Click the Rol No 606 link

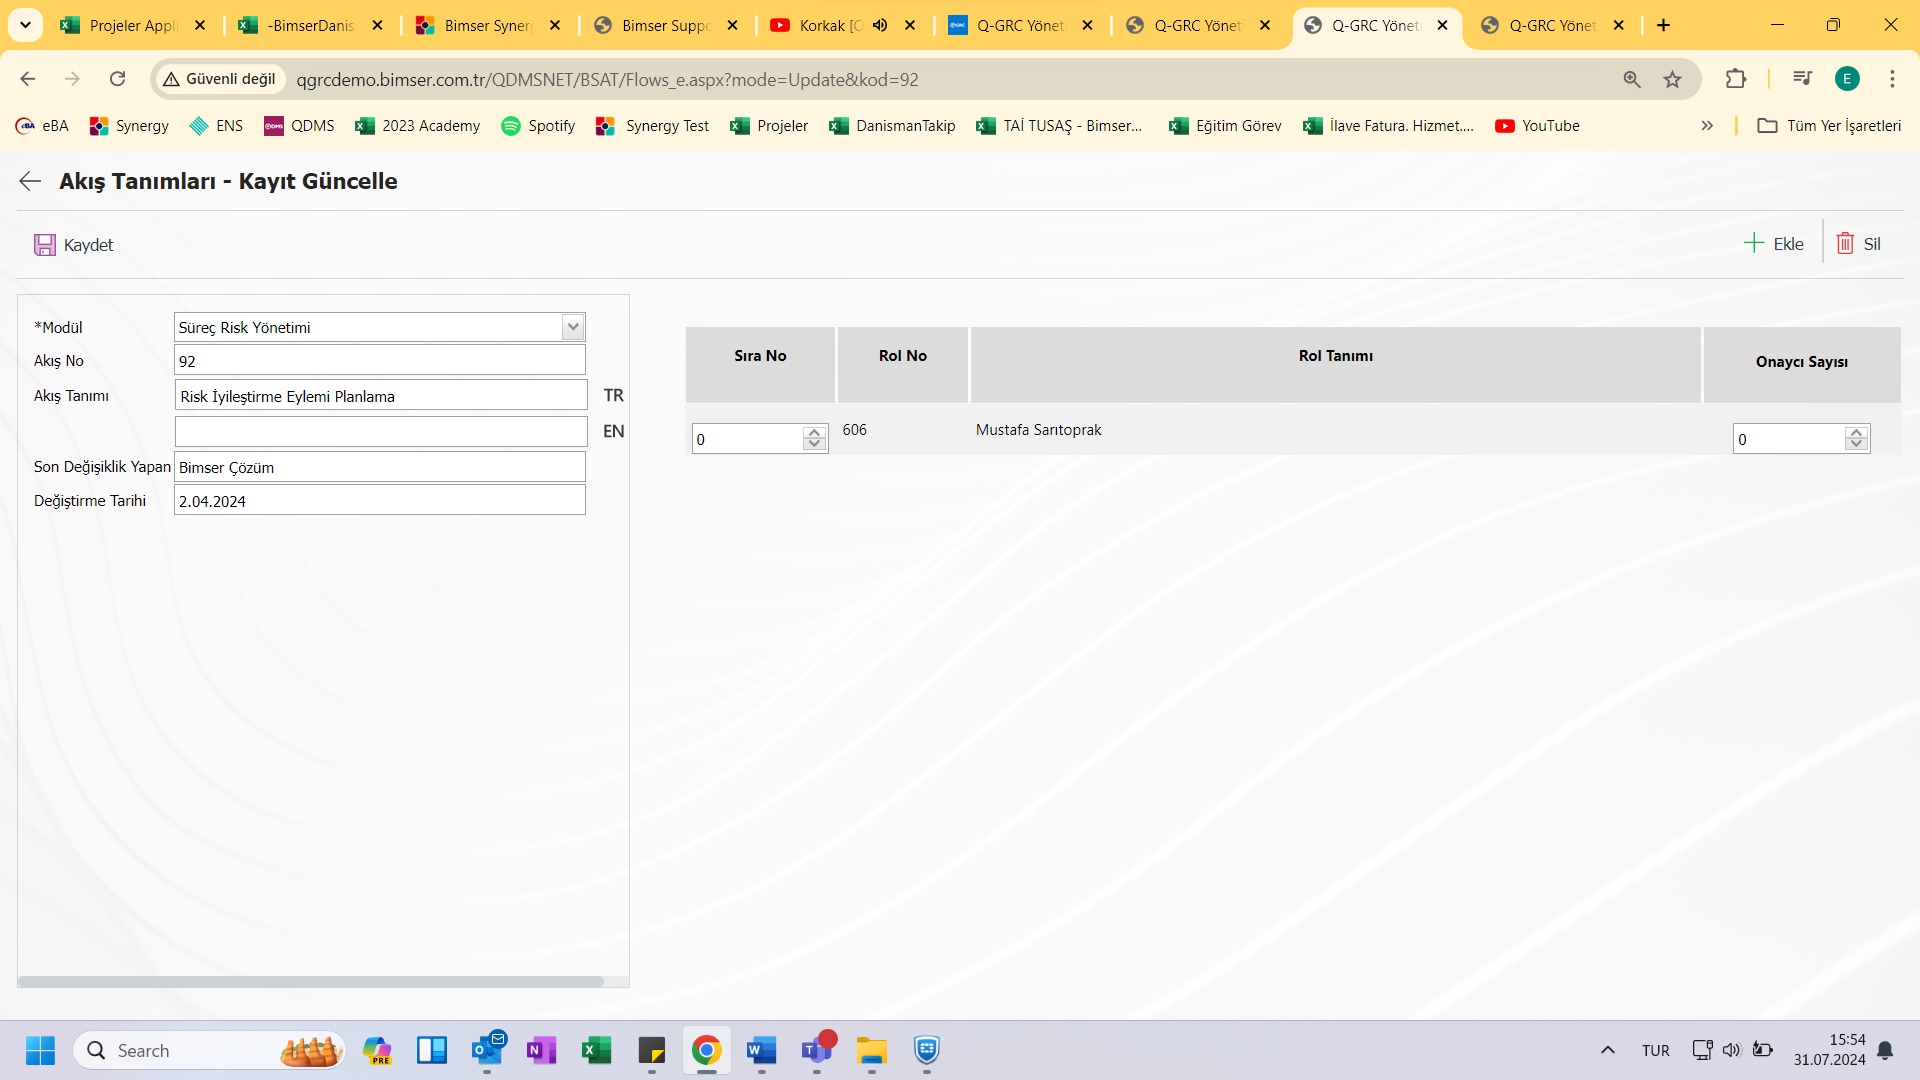853,429
